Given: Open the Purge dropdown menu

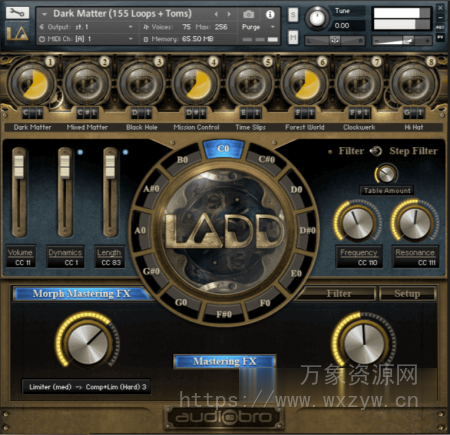Looking at the screenshot, I should tap(258, 27).
